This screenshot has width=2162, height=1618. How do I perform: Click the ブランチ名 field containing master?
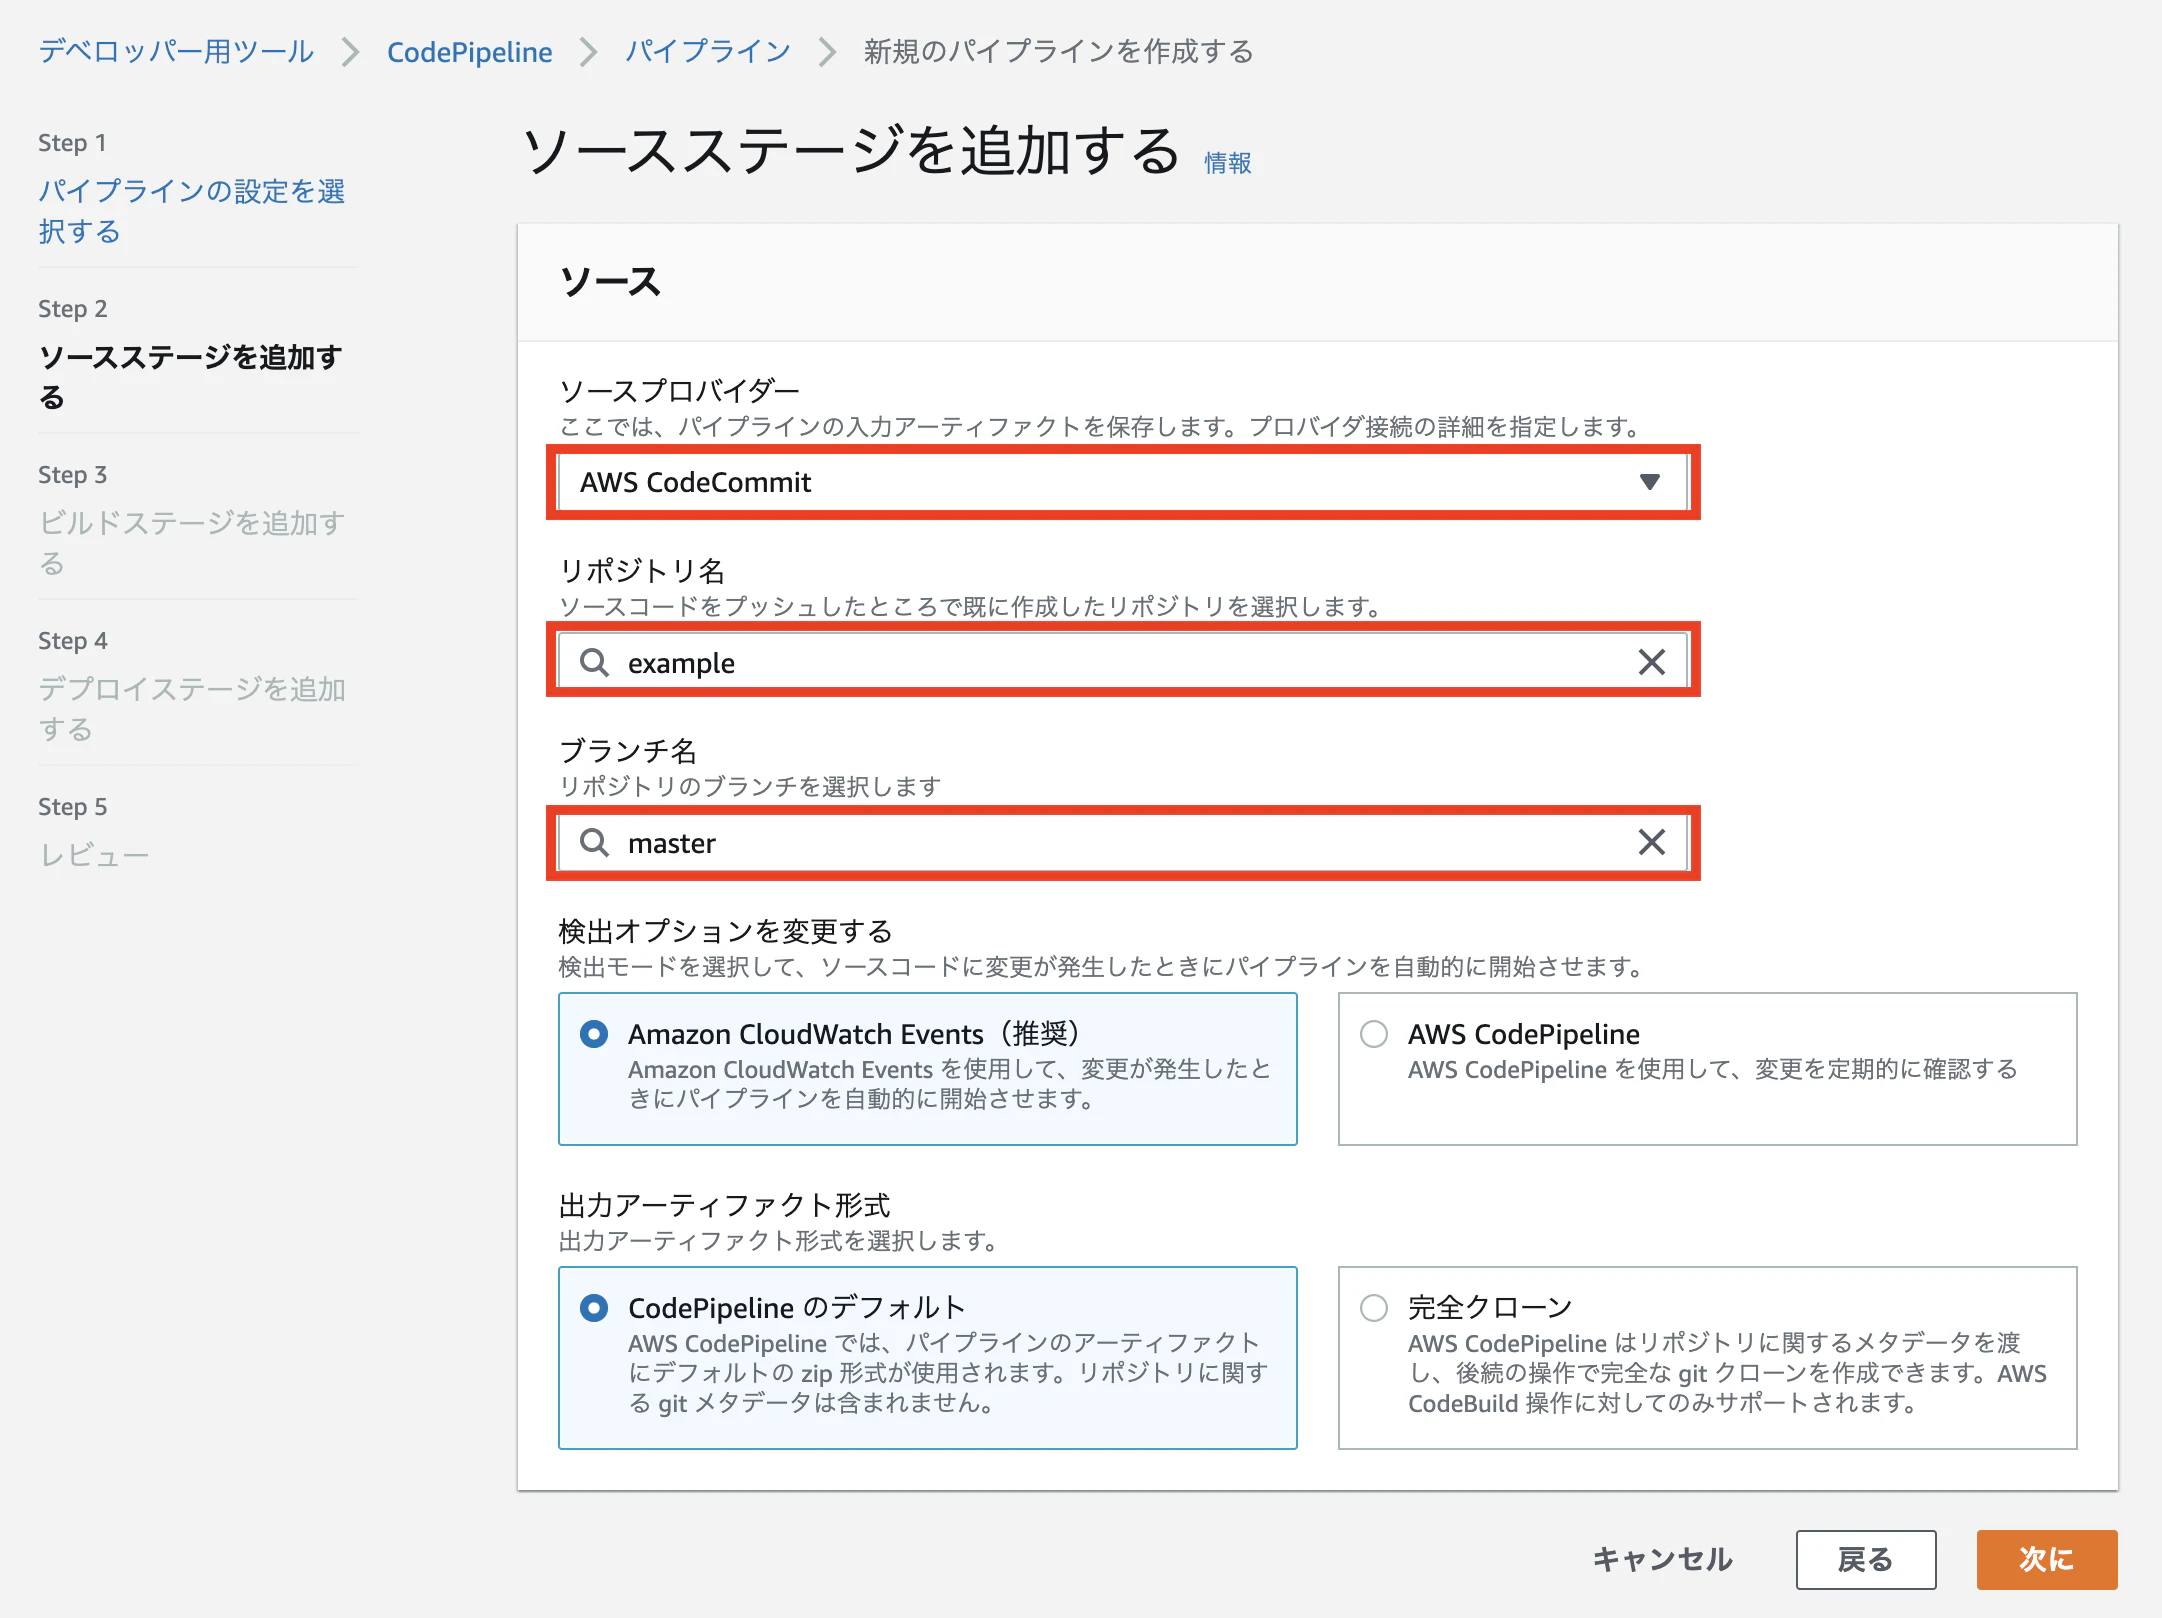point(1123,842)
